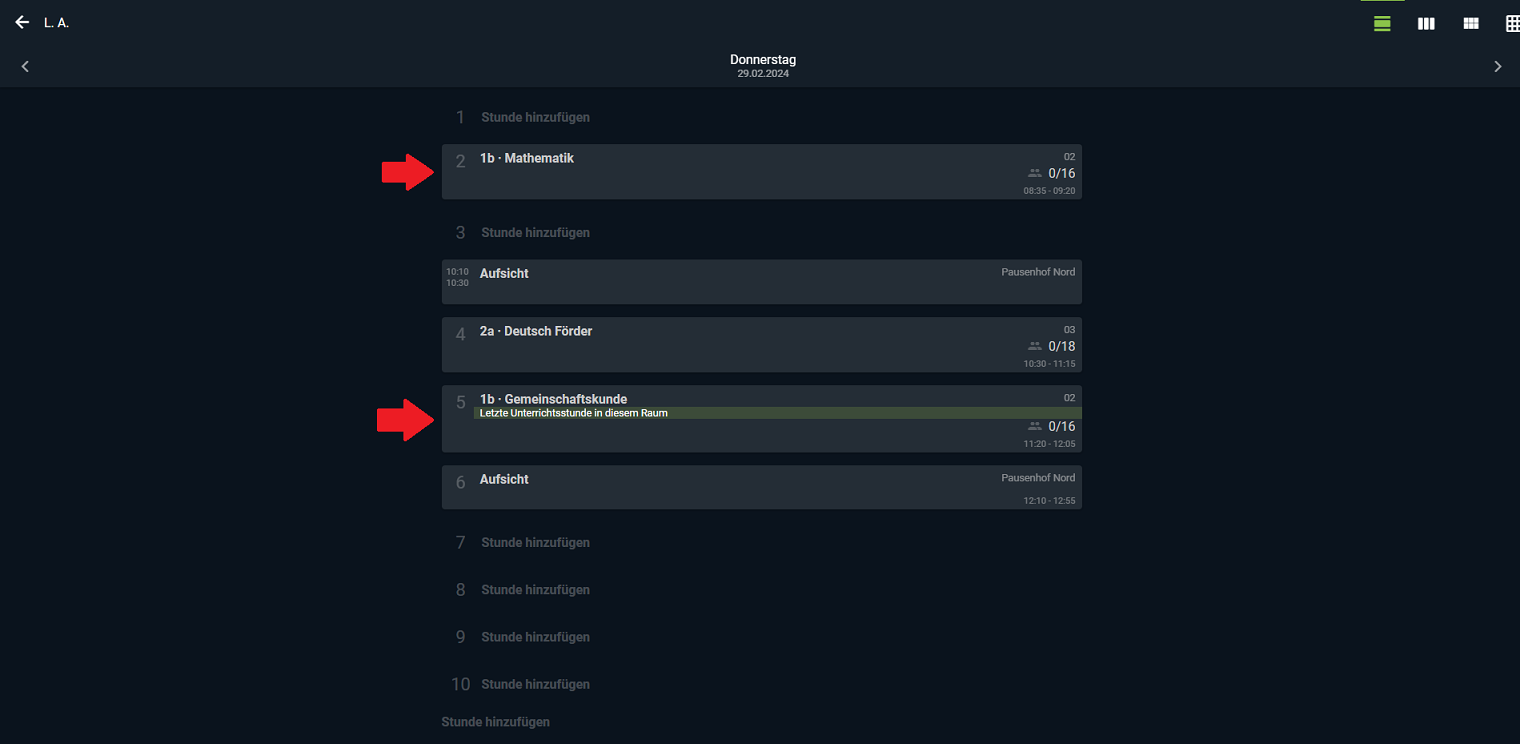Go to previous day with left chevron
The width and height of the screenshot is (1520, 744).
tap(25, 66)
